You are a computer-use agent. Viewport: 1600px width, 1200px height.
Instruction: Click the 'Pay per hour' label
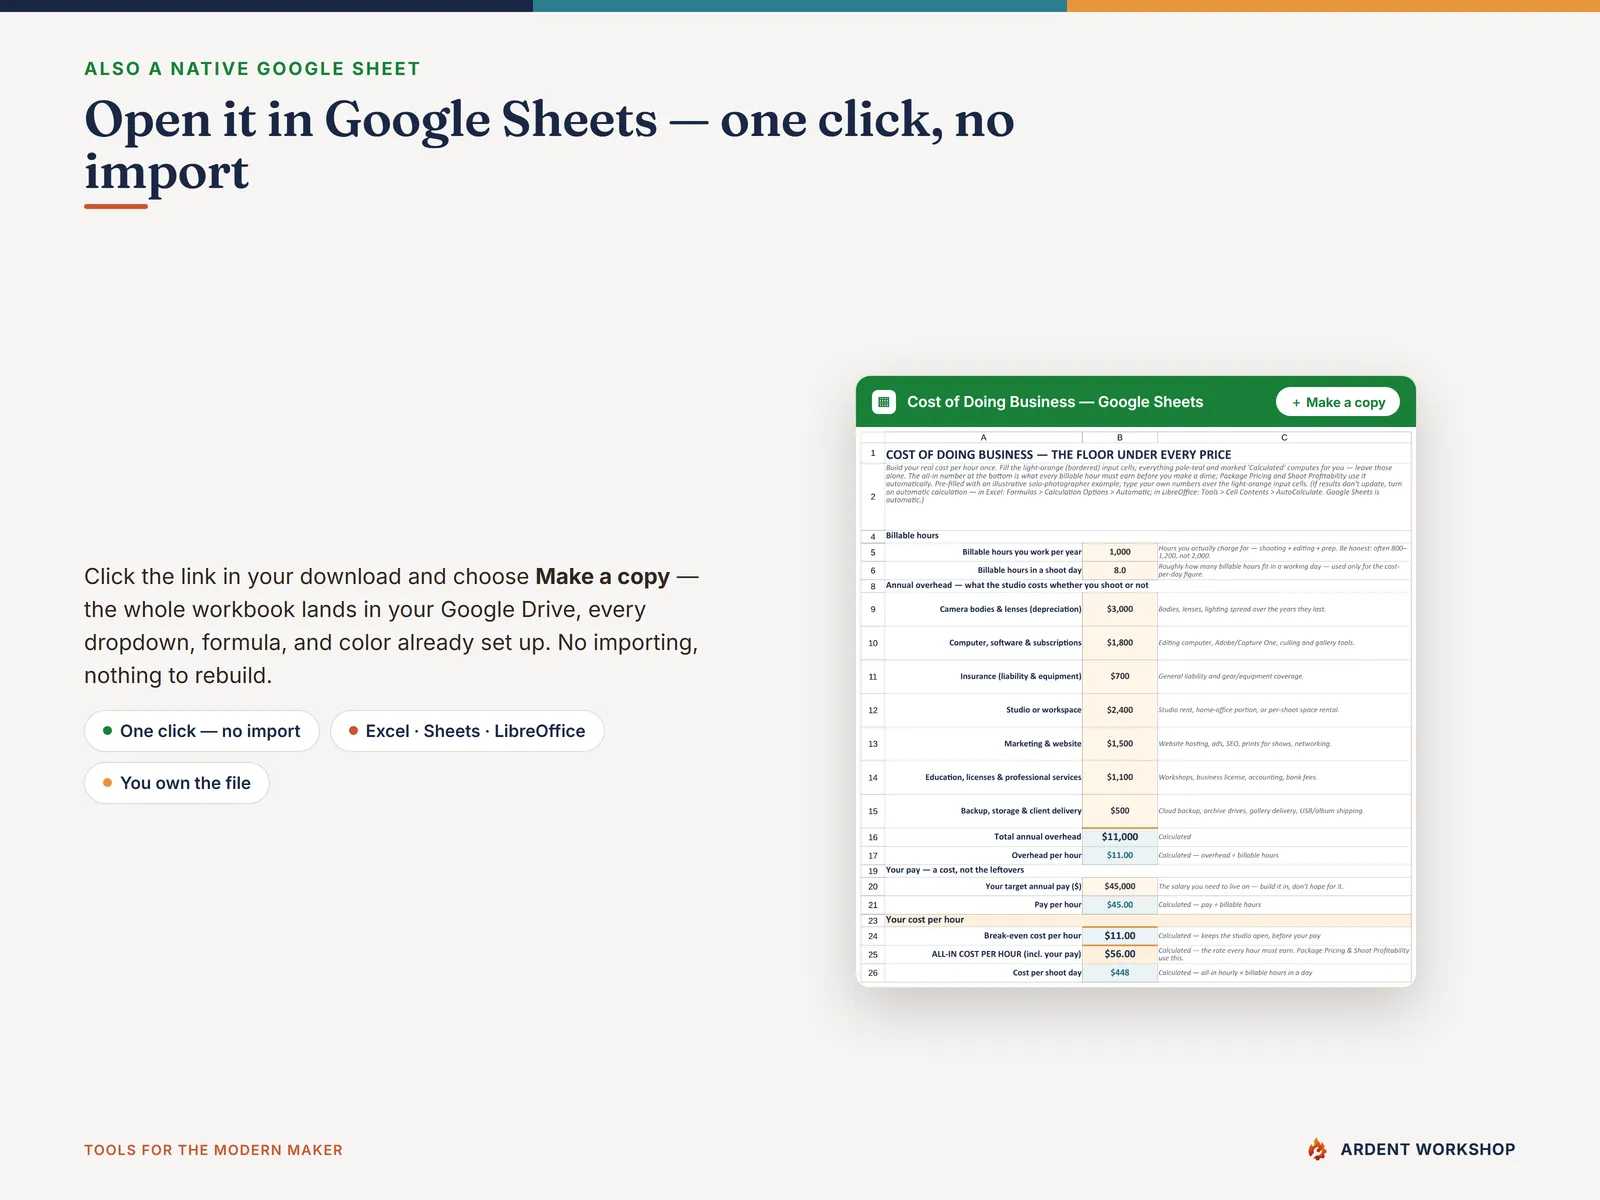(1058, 905)
